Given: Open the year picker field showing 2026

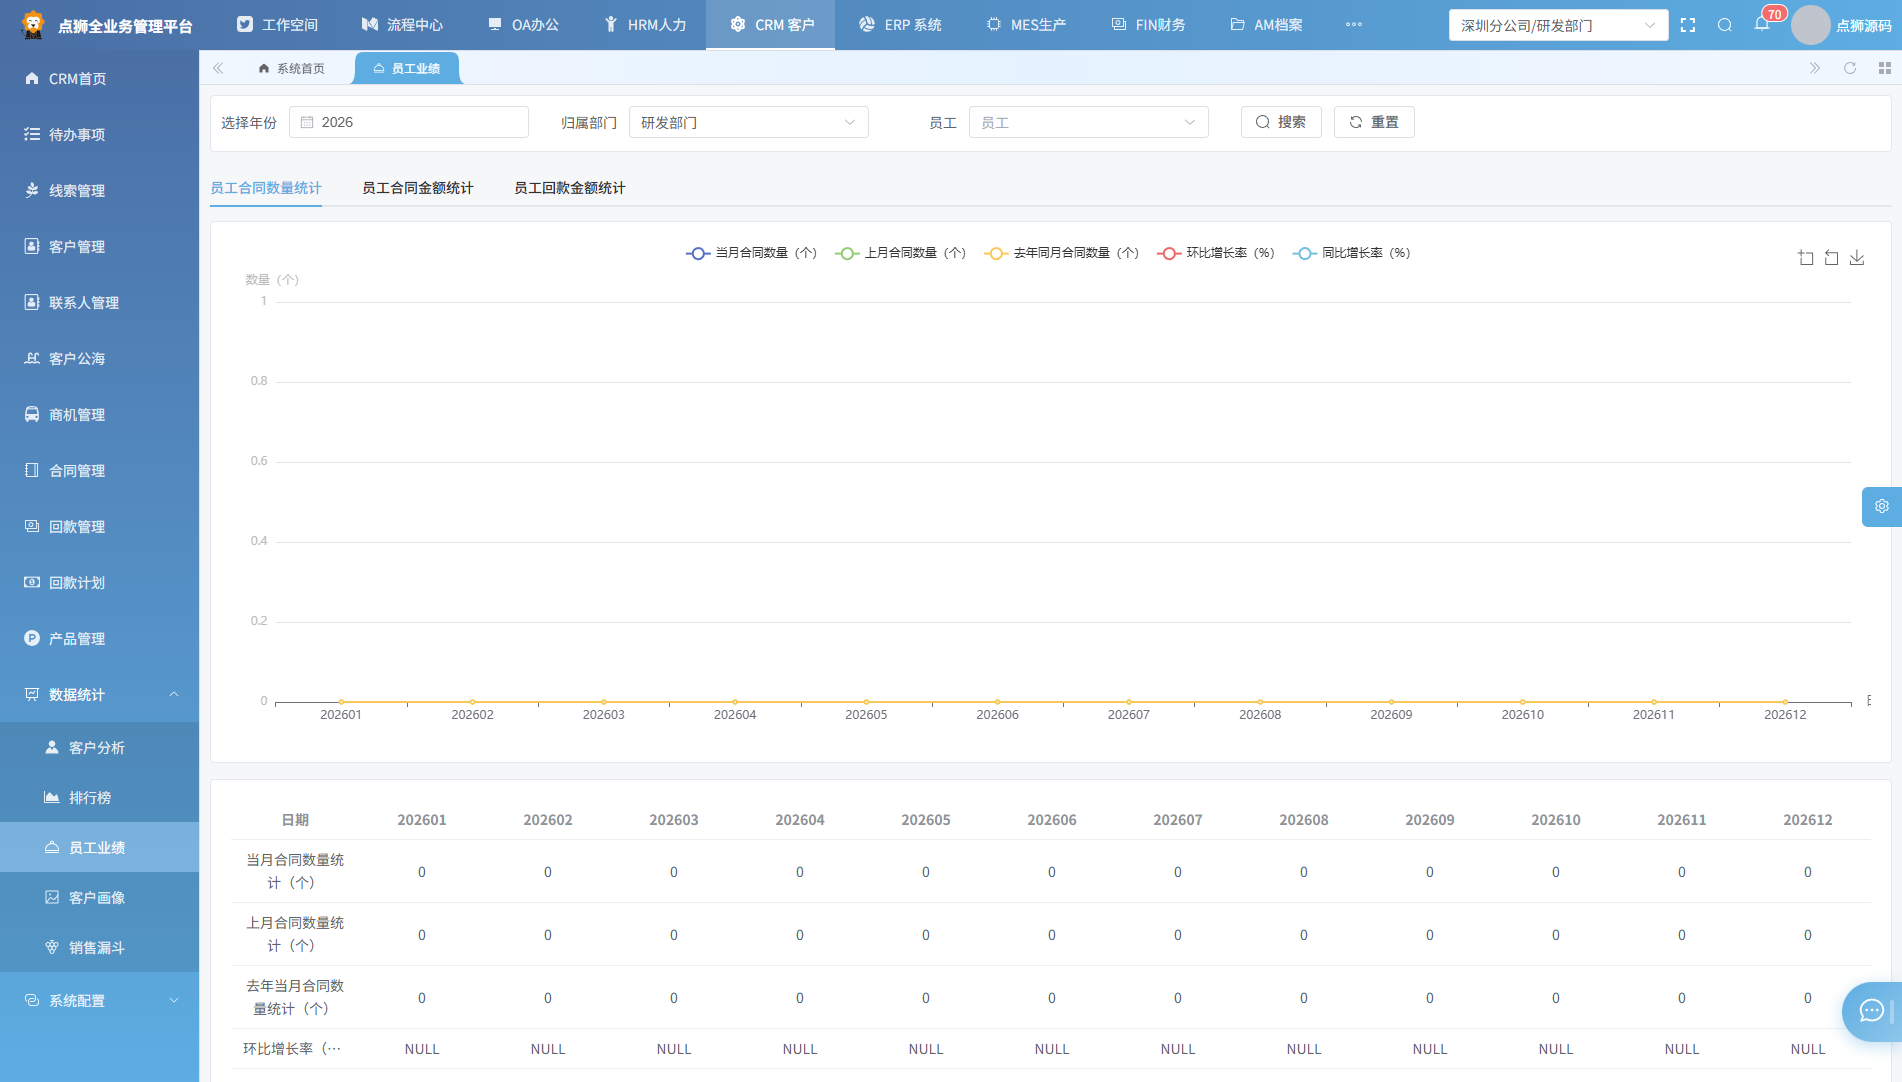Looking at the screenshot, I should (x=408, y=122).
